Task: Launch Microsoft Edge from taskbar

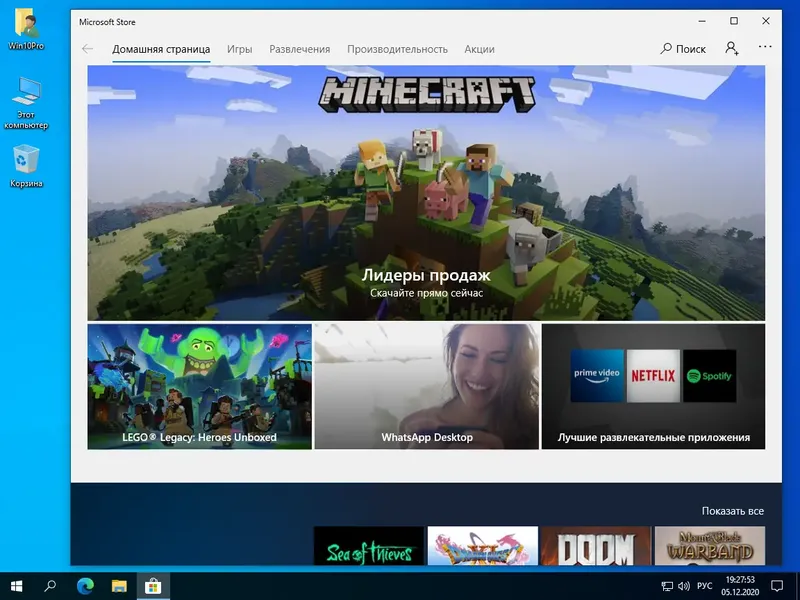Action: [x=85, y=586]
